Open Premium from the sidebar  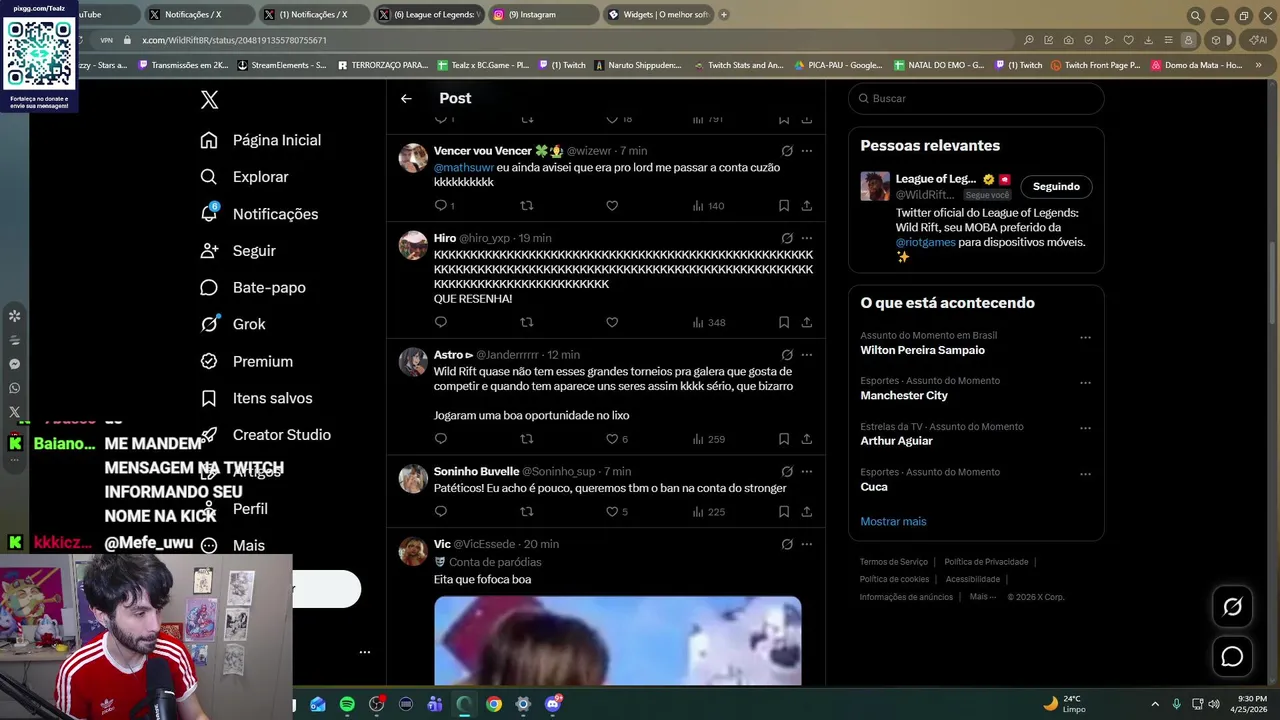coord(246,361)
